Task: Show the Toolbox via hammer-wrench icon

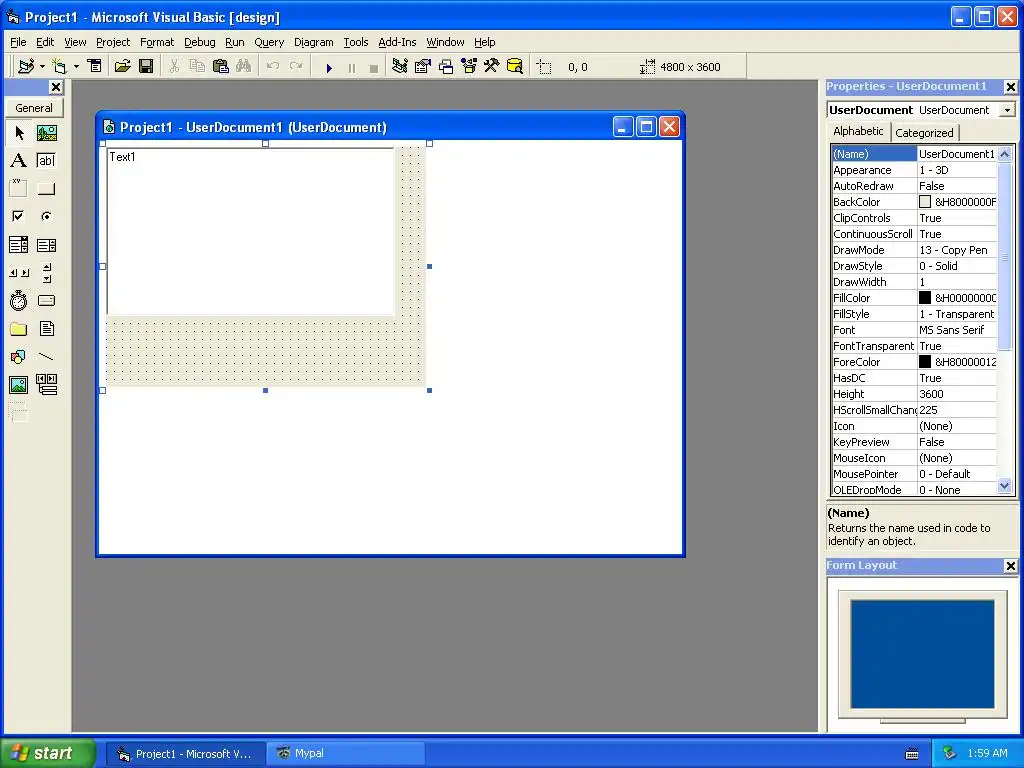Action: (492, 67)
